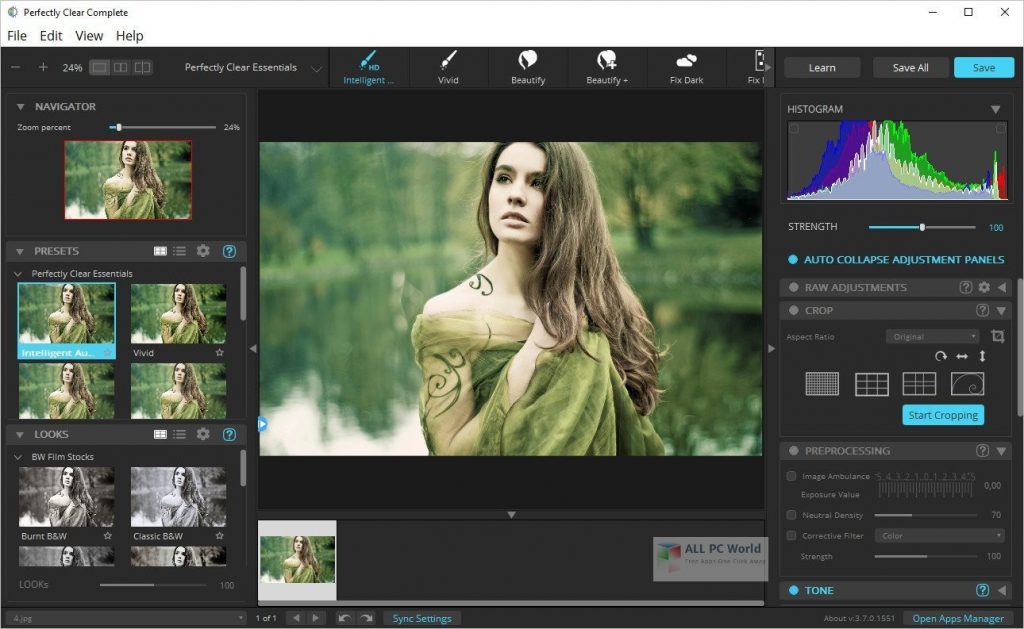The width and height of the screenshot is (1024, 629).
Task: Expand the Preprocessing panel
Action: (1002, 450)
